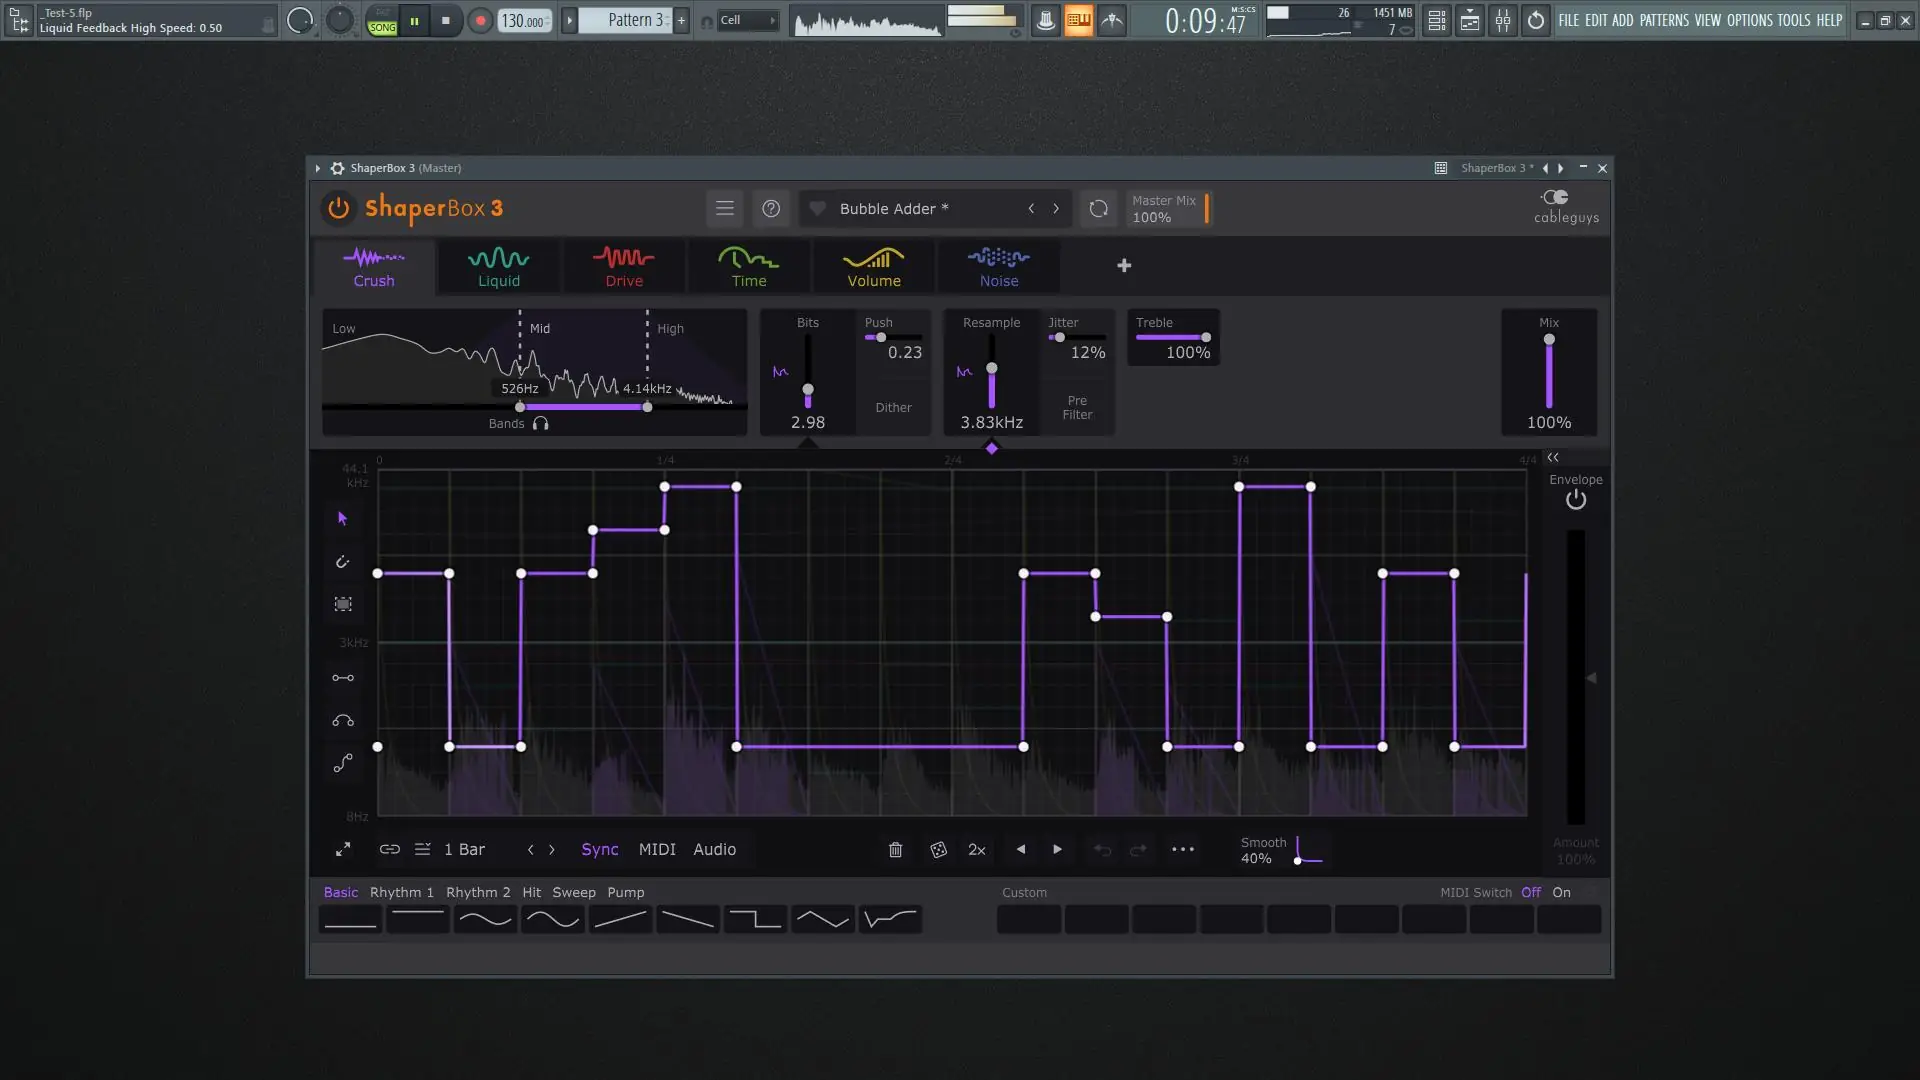
Task: Switch to the Liquid shaper tab
Action: 498,266
